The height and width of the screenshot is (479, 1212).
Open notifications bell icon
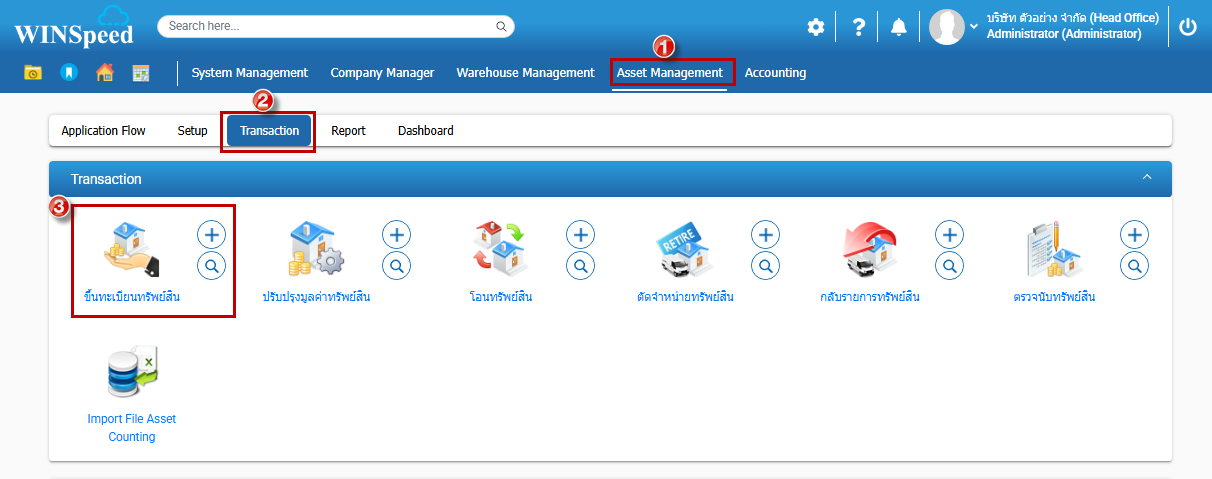click(x=899, y=27)
